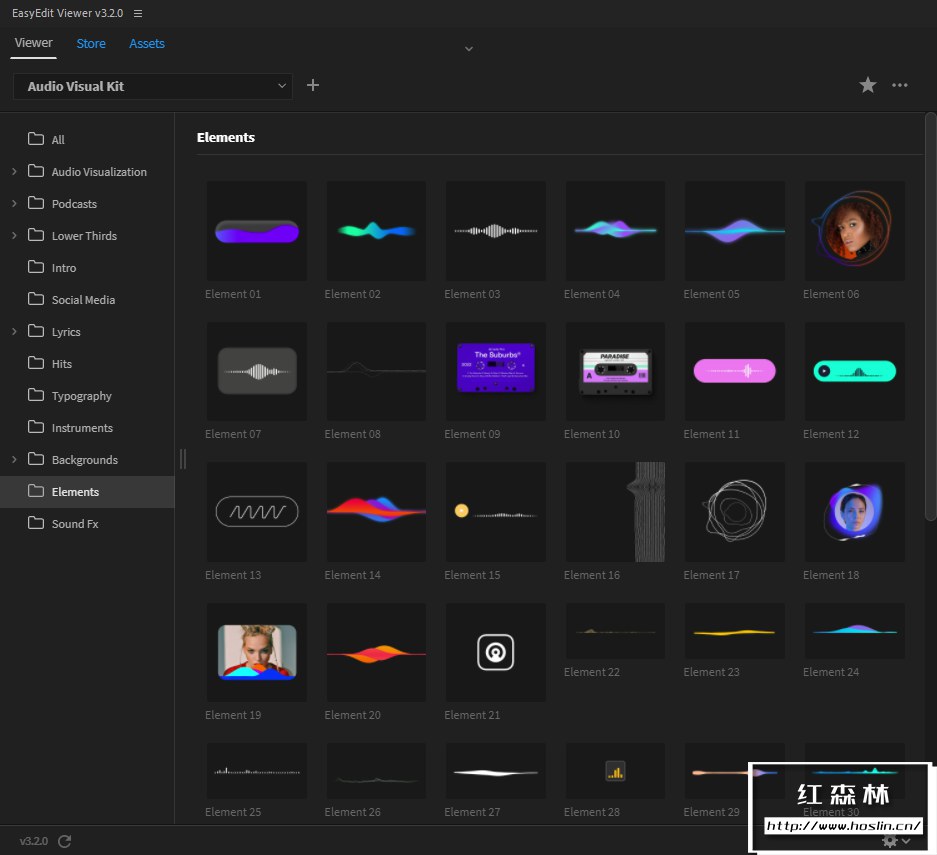Screen dimensions: 937x855
Task: Select Element 13 outlined zigzag thumbnail
Action: pos(256,511)
